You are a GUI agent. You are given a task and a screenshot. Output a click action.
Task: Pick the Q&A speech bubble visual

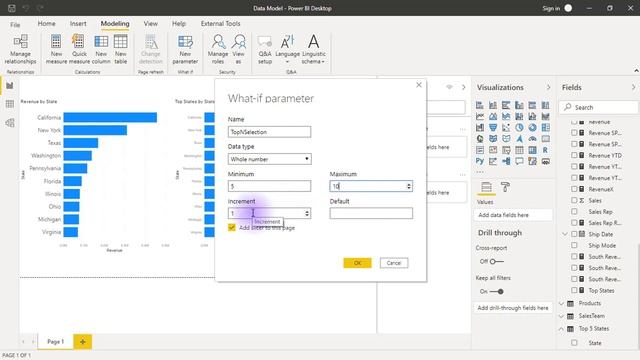click(x=519, y=161)
